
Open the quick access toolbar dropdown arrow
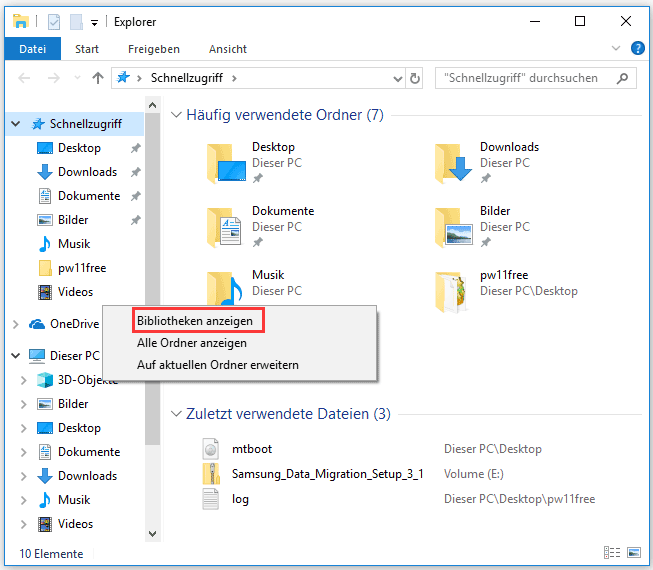(x=95, y=23)
